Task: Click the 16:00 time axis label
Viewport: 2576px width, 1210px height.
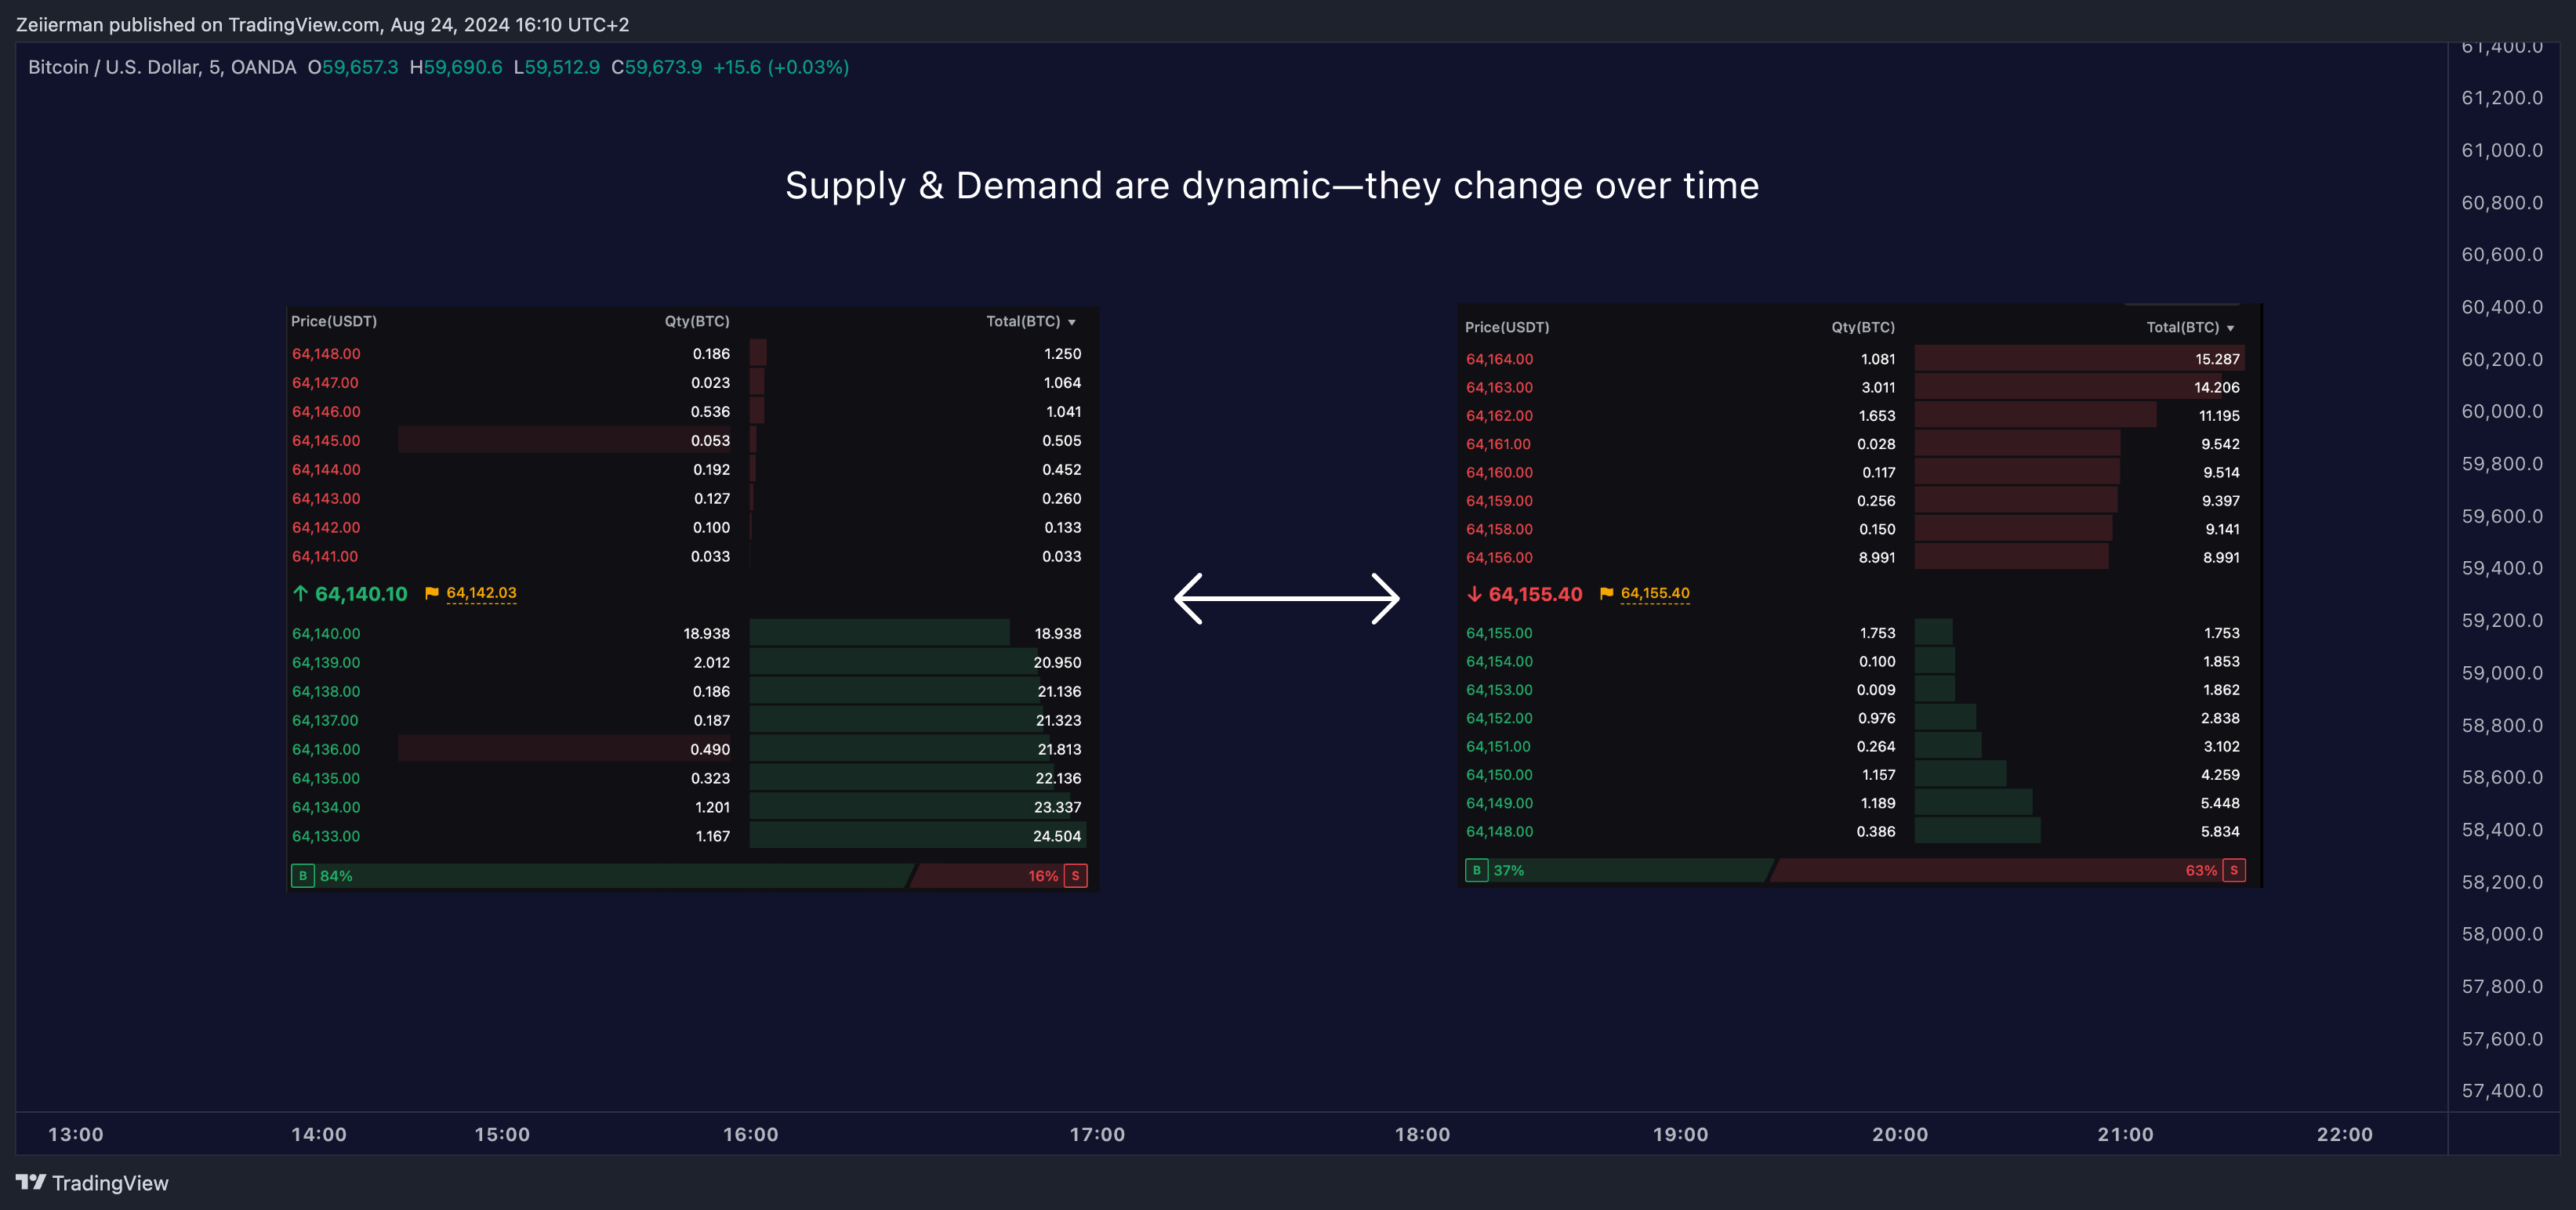Action: click(x=751, y=1135)
